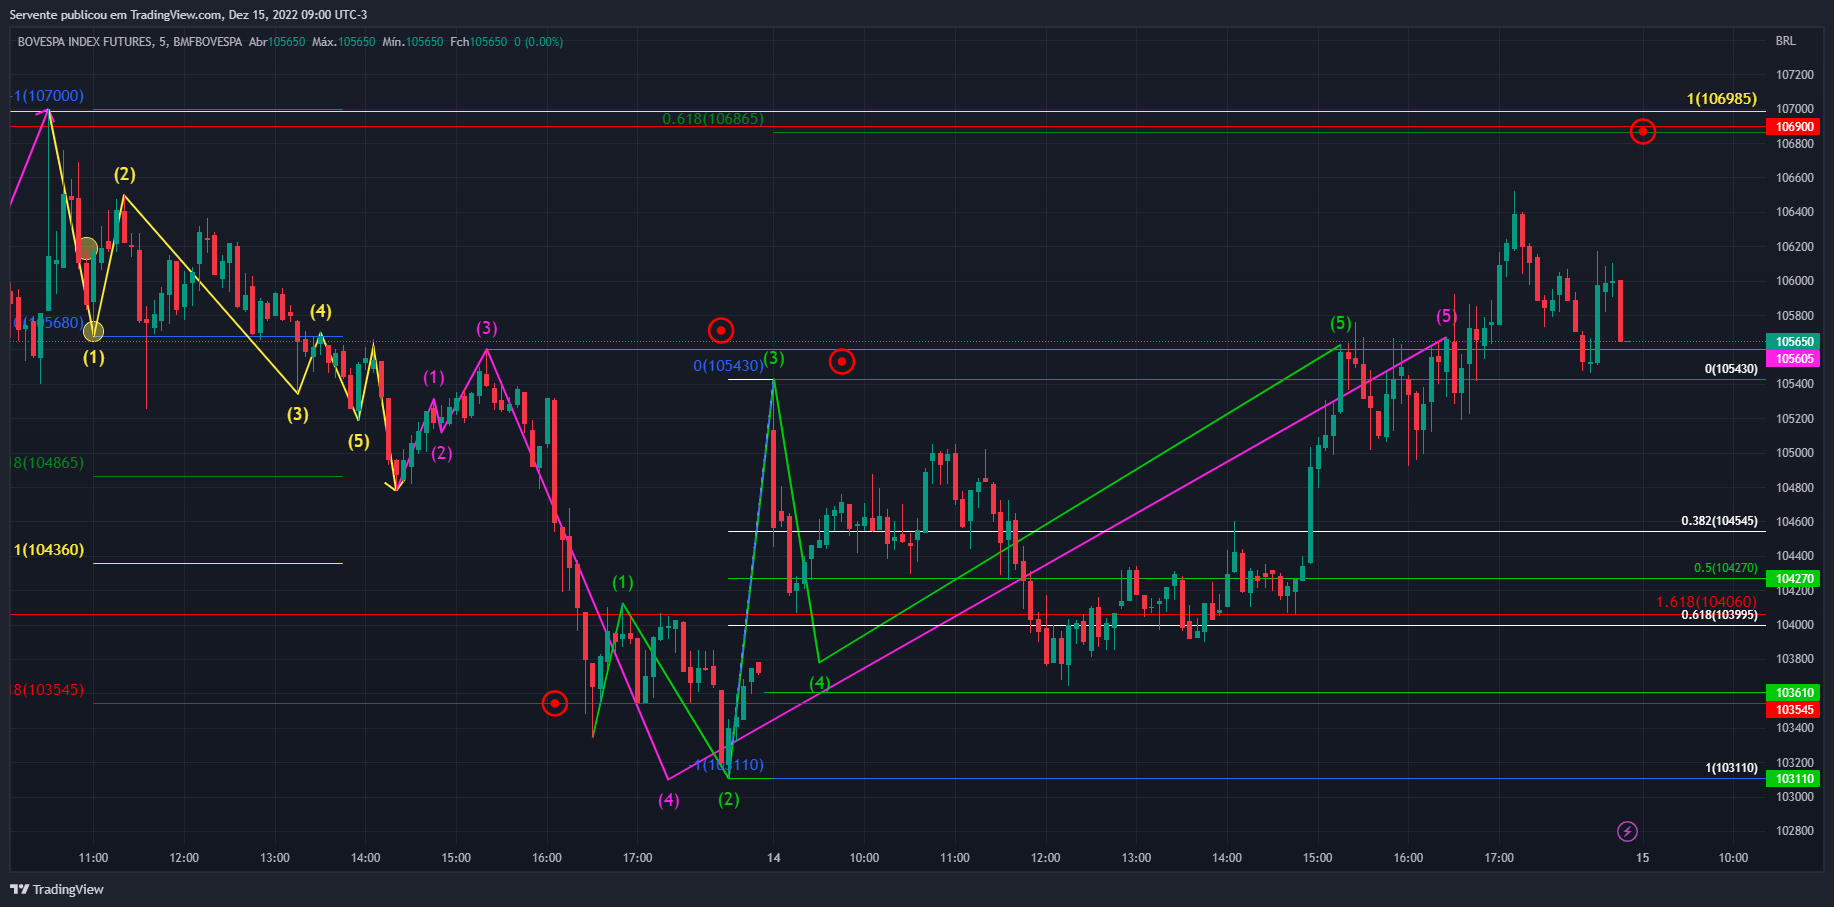
Task: Click the red target marker left of wave (4) low
Action: (554, 703)
